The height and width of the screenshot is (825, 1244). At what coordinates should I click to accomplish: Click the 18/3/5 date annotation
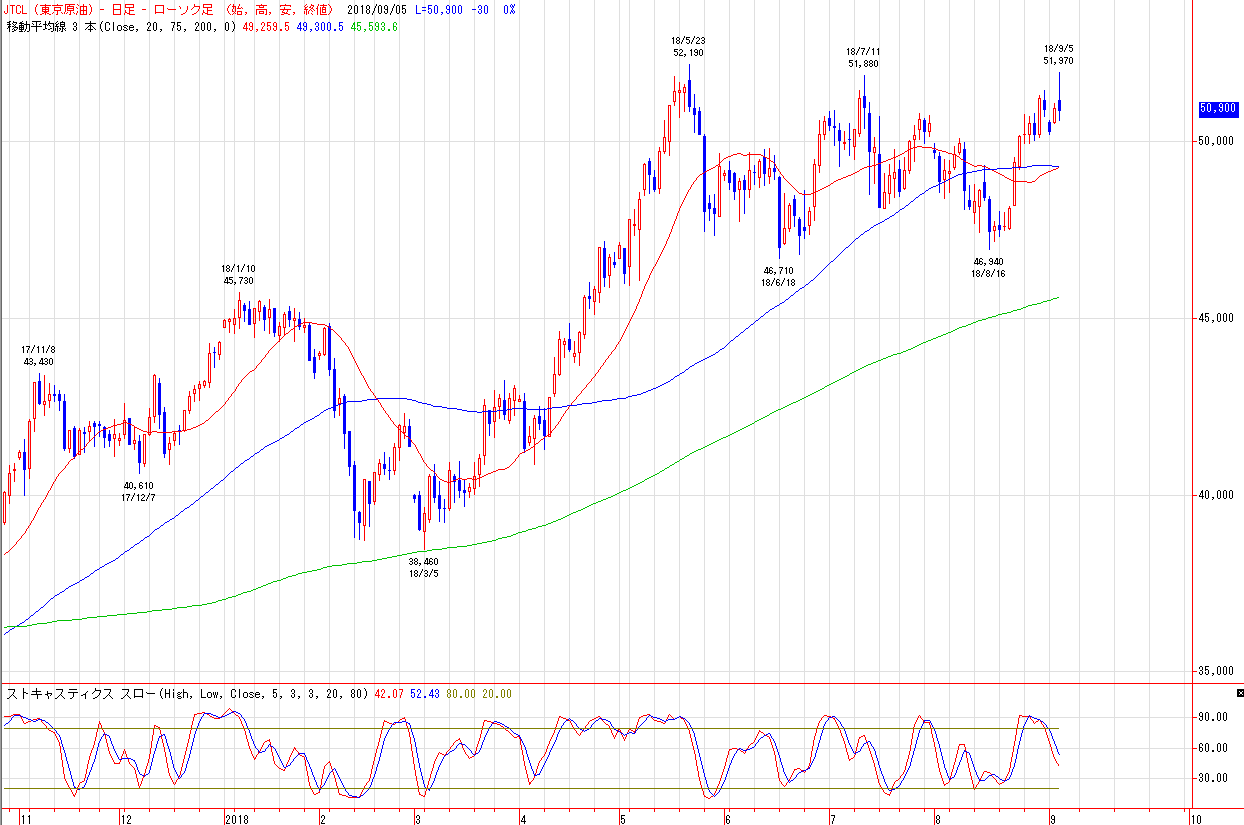click(x=423, y=573)
